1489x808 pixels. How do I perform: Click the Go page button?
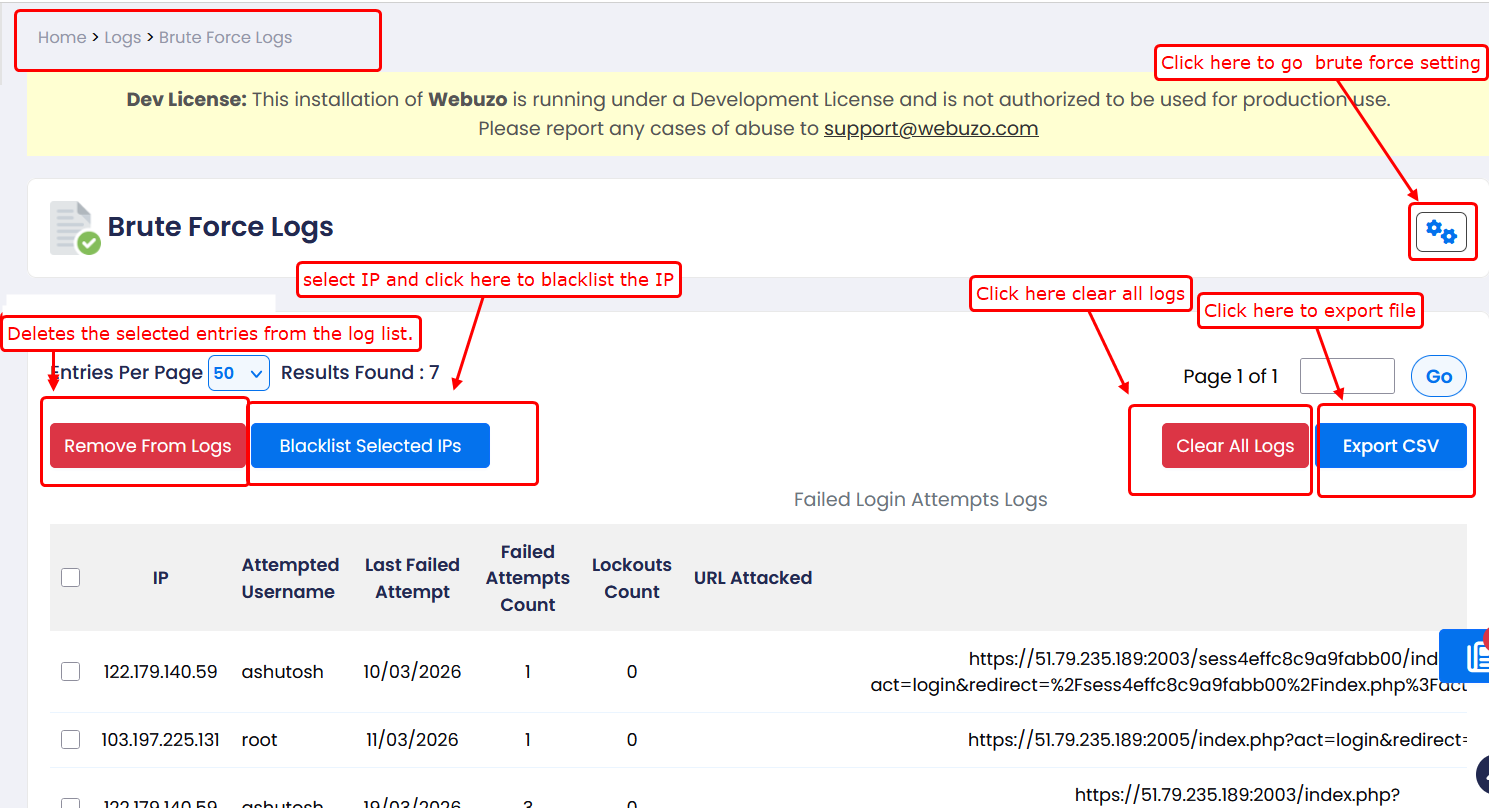pyautogui.click(x=1438, y=376)
